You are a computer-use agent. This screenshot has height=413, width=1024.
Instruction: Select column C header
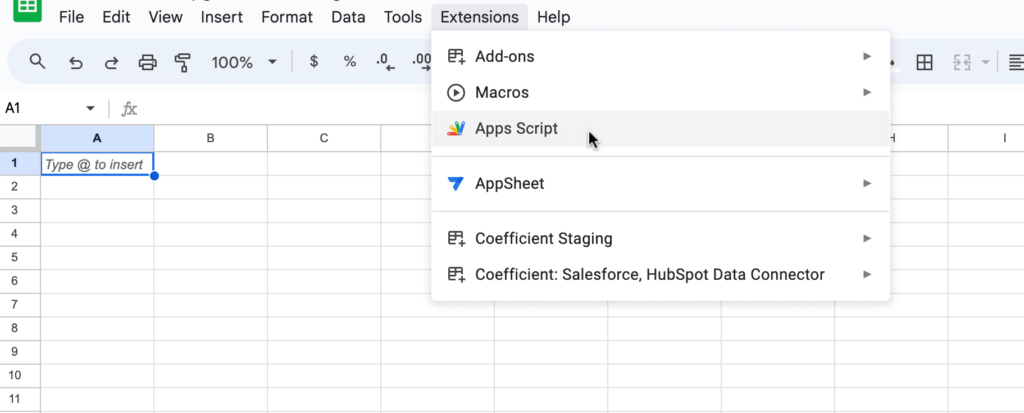324,139
